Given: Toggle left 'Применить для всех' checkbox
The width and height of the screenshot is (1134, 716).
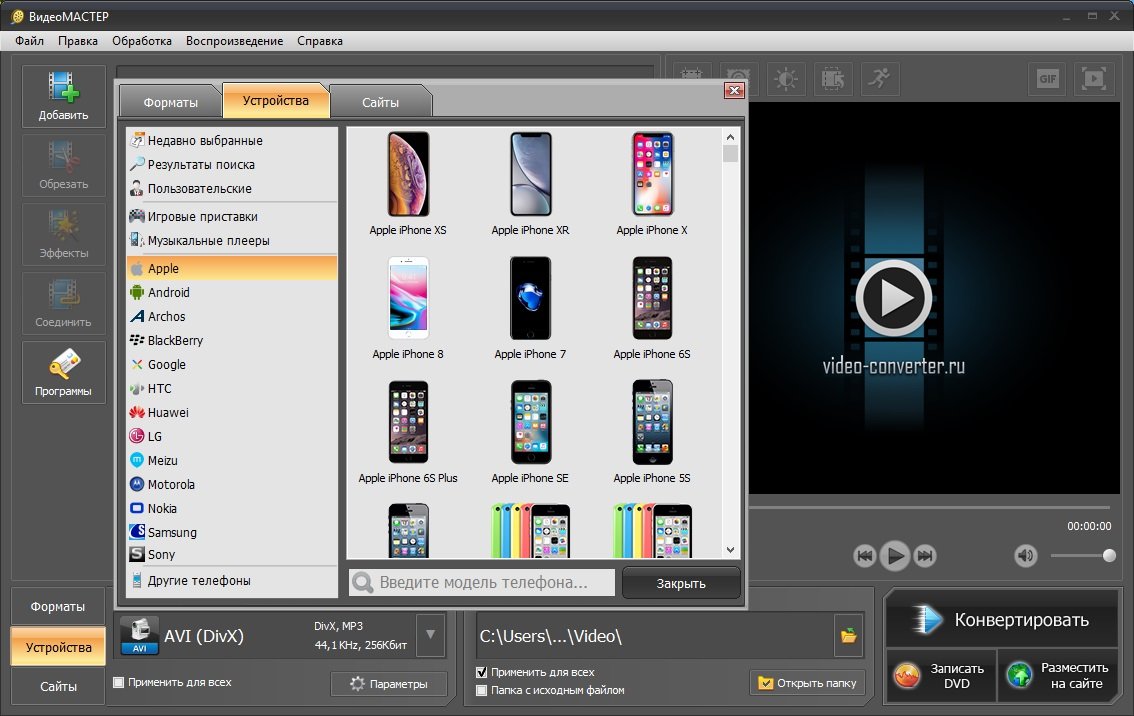Looking at the screenshot, I should pyautogui.click(x=119, y=682).
